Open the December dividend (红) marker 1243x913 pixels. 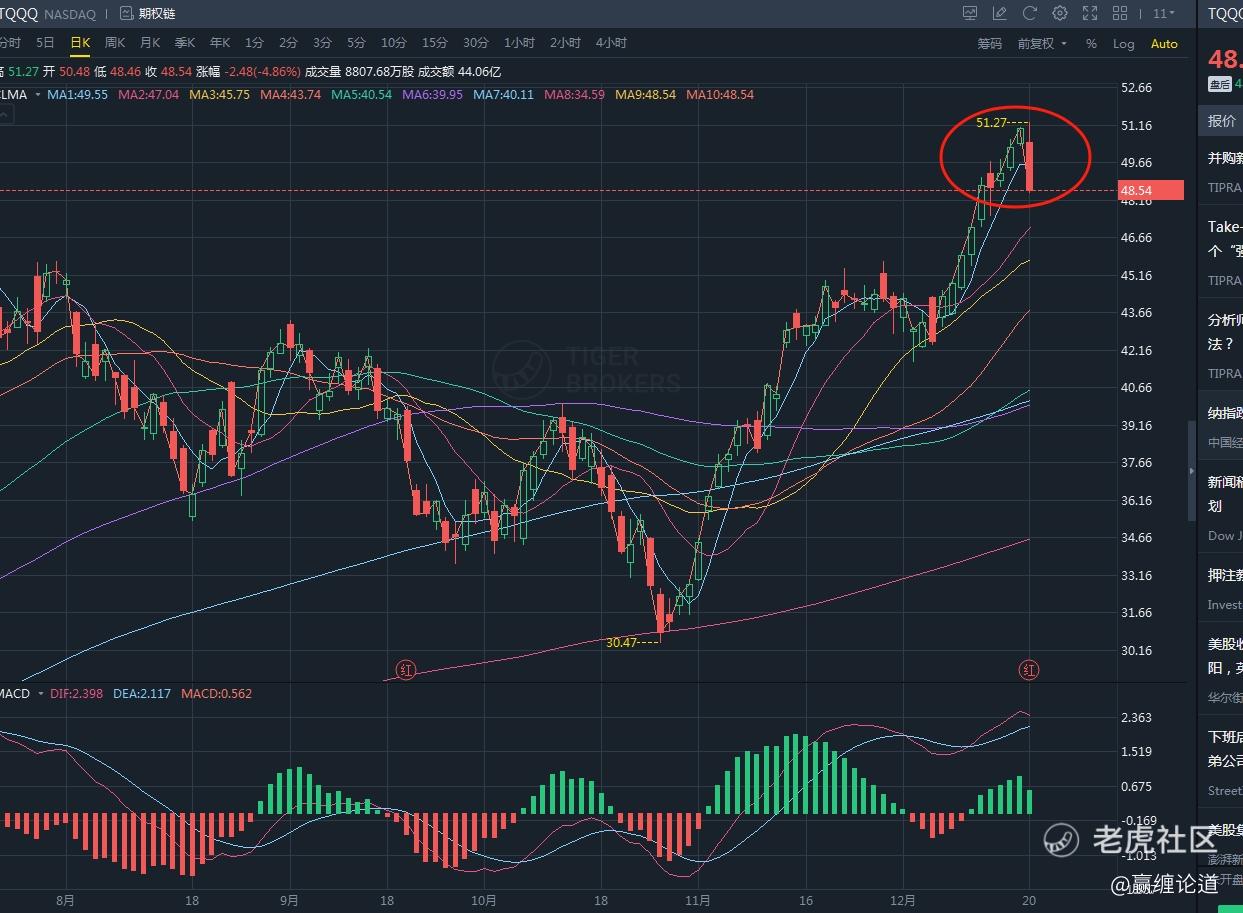1029,670
